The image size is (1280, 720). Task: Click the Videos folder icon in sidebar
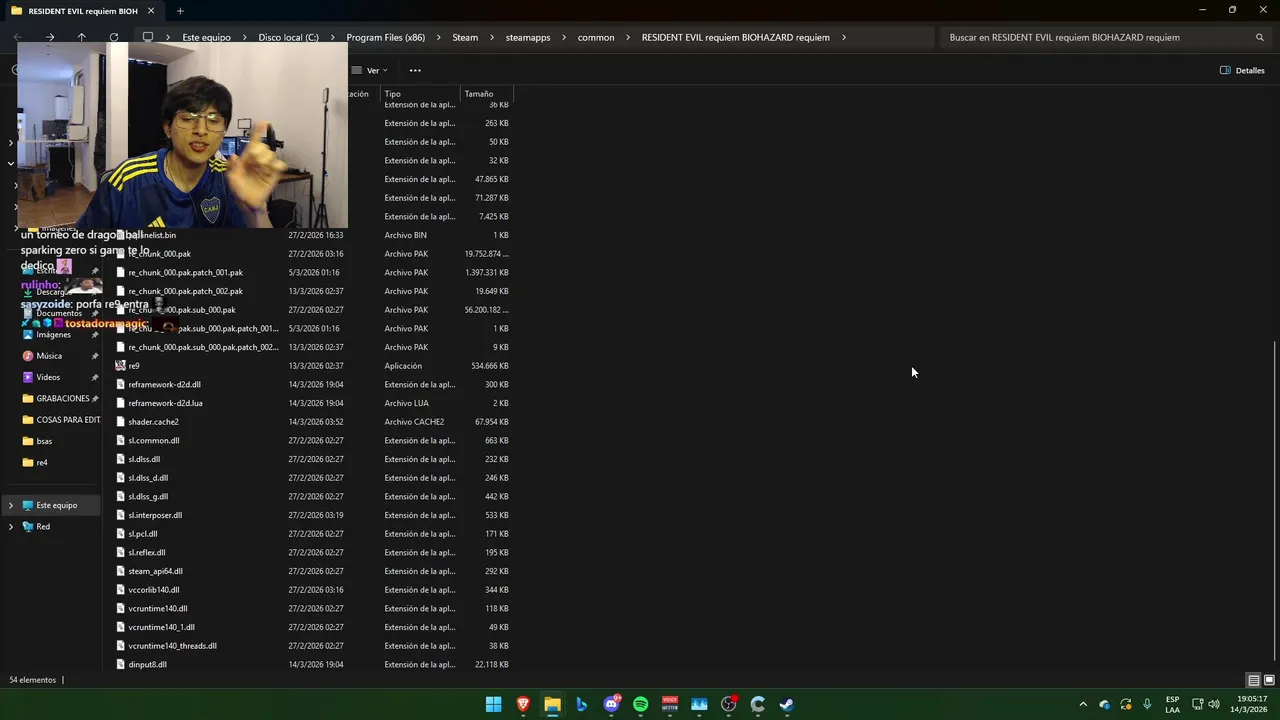[28, 377]
